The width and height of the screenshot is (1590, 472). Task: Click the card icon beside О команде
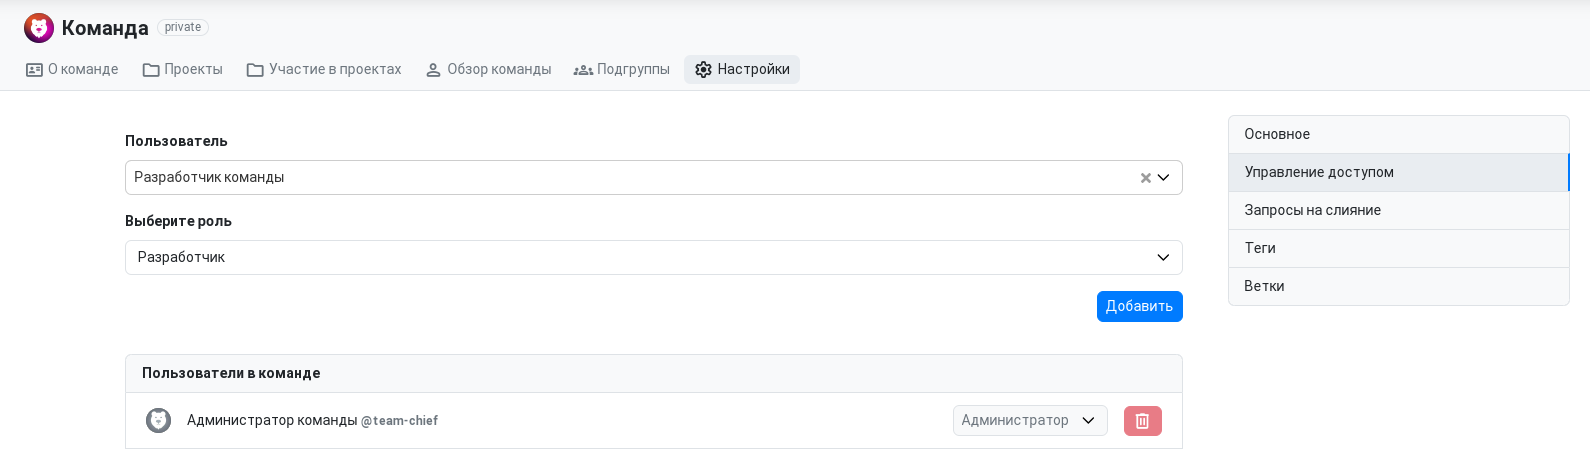coord(34,70)
